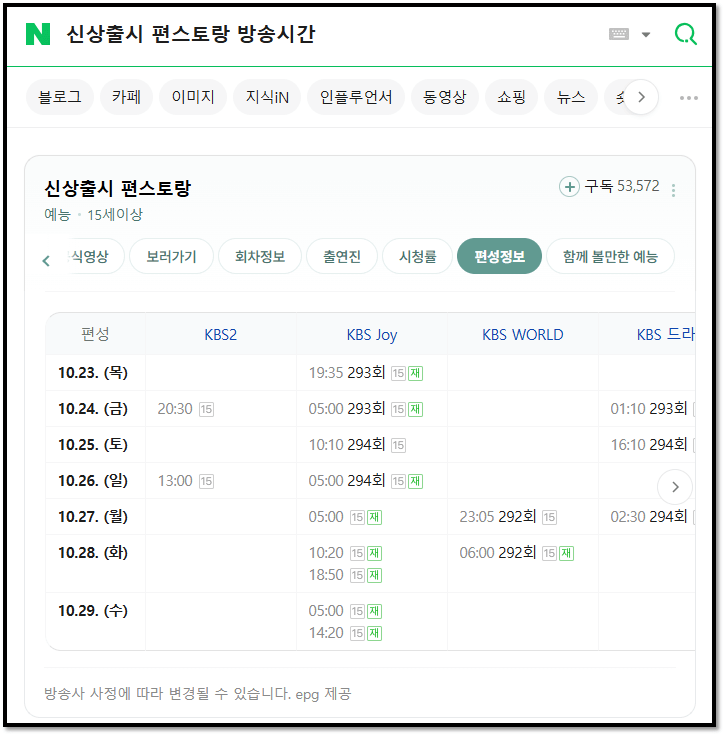Open the 뉴스 search category

(571, 97)
